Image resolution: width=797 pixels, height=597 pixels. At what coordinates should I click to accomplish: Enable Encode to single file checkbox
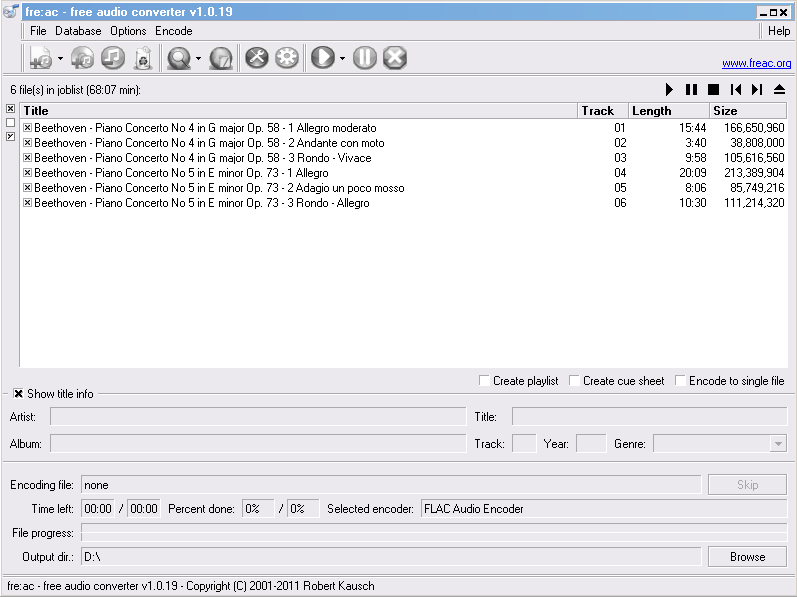(680, 381)
